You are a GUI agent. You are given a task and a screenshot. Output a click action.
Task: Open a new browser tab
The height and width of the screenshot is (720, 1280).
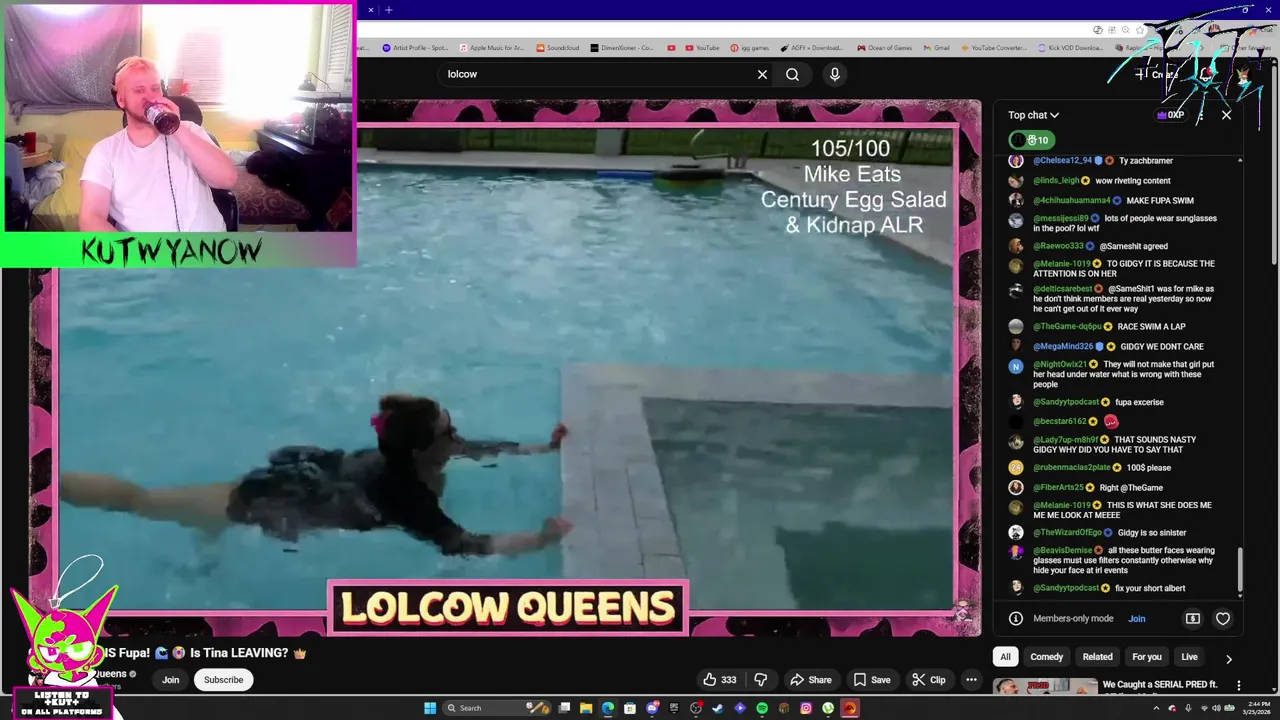point(389,10)
